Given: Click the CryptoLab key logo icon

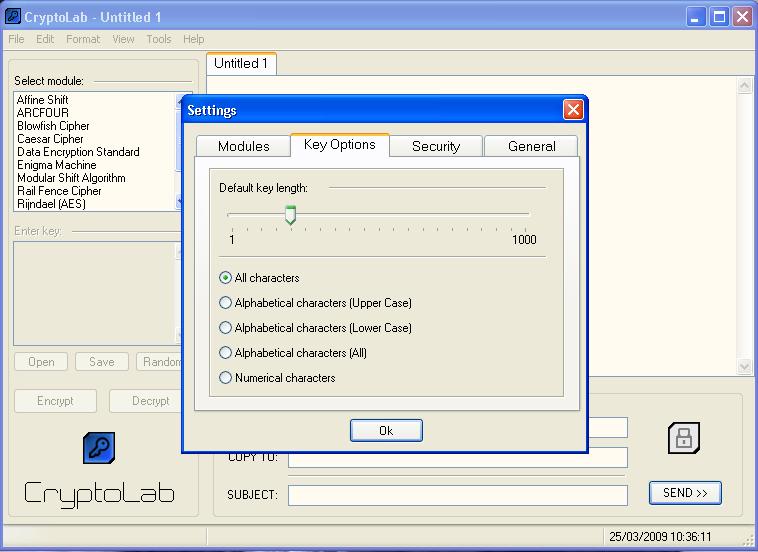Looking at the screenshot, I should tap(99, 448).
